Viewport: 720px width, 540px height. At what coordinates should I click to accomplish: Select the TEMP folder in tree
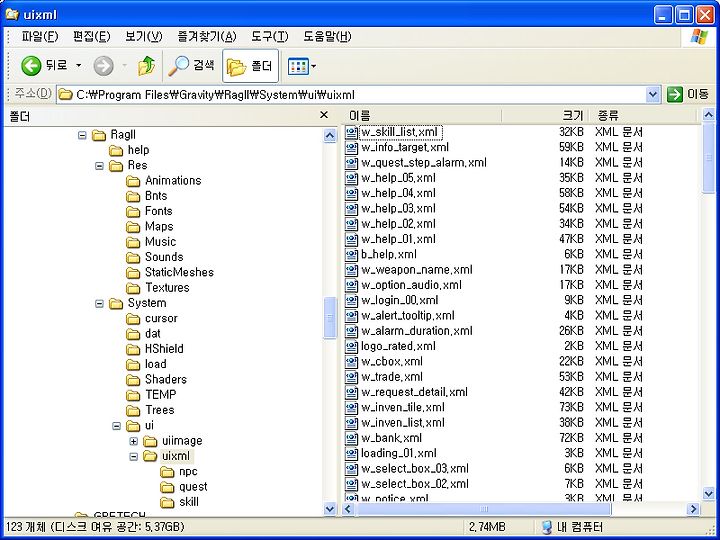click(x=160, y=394)
